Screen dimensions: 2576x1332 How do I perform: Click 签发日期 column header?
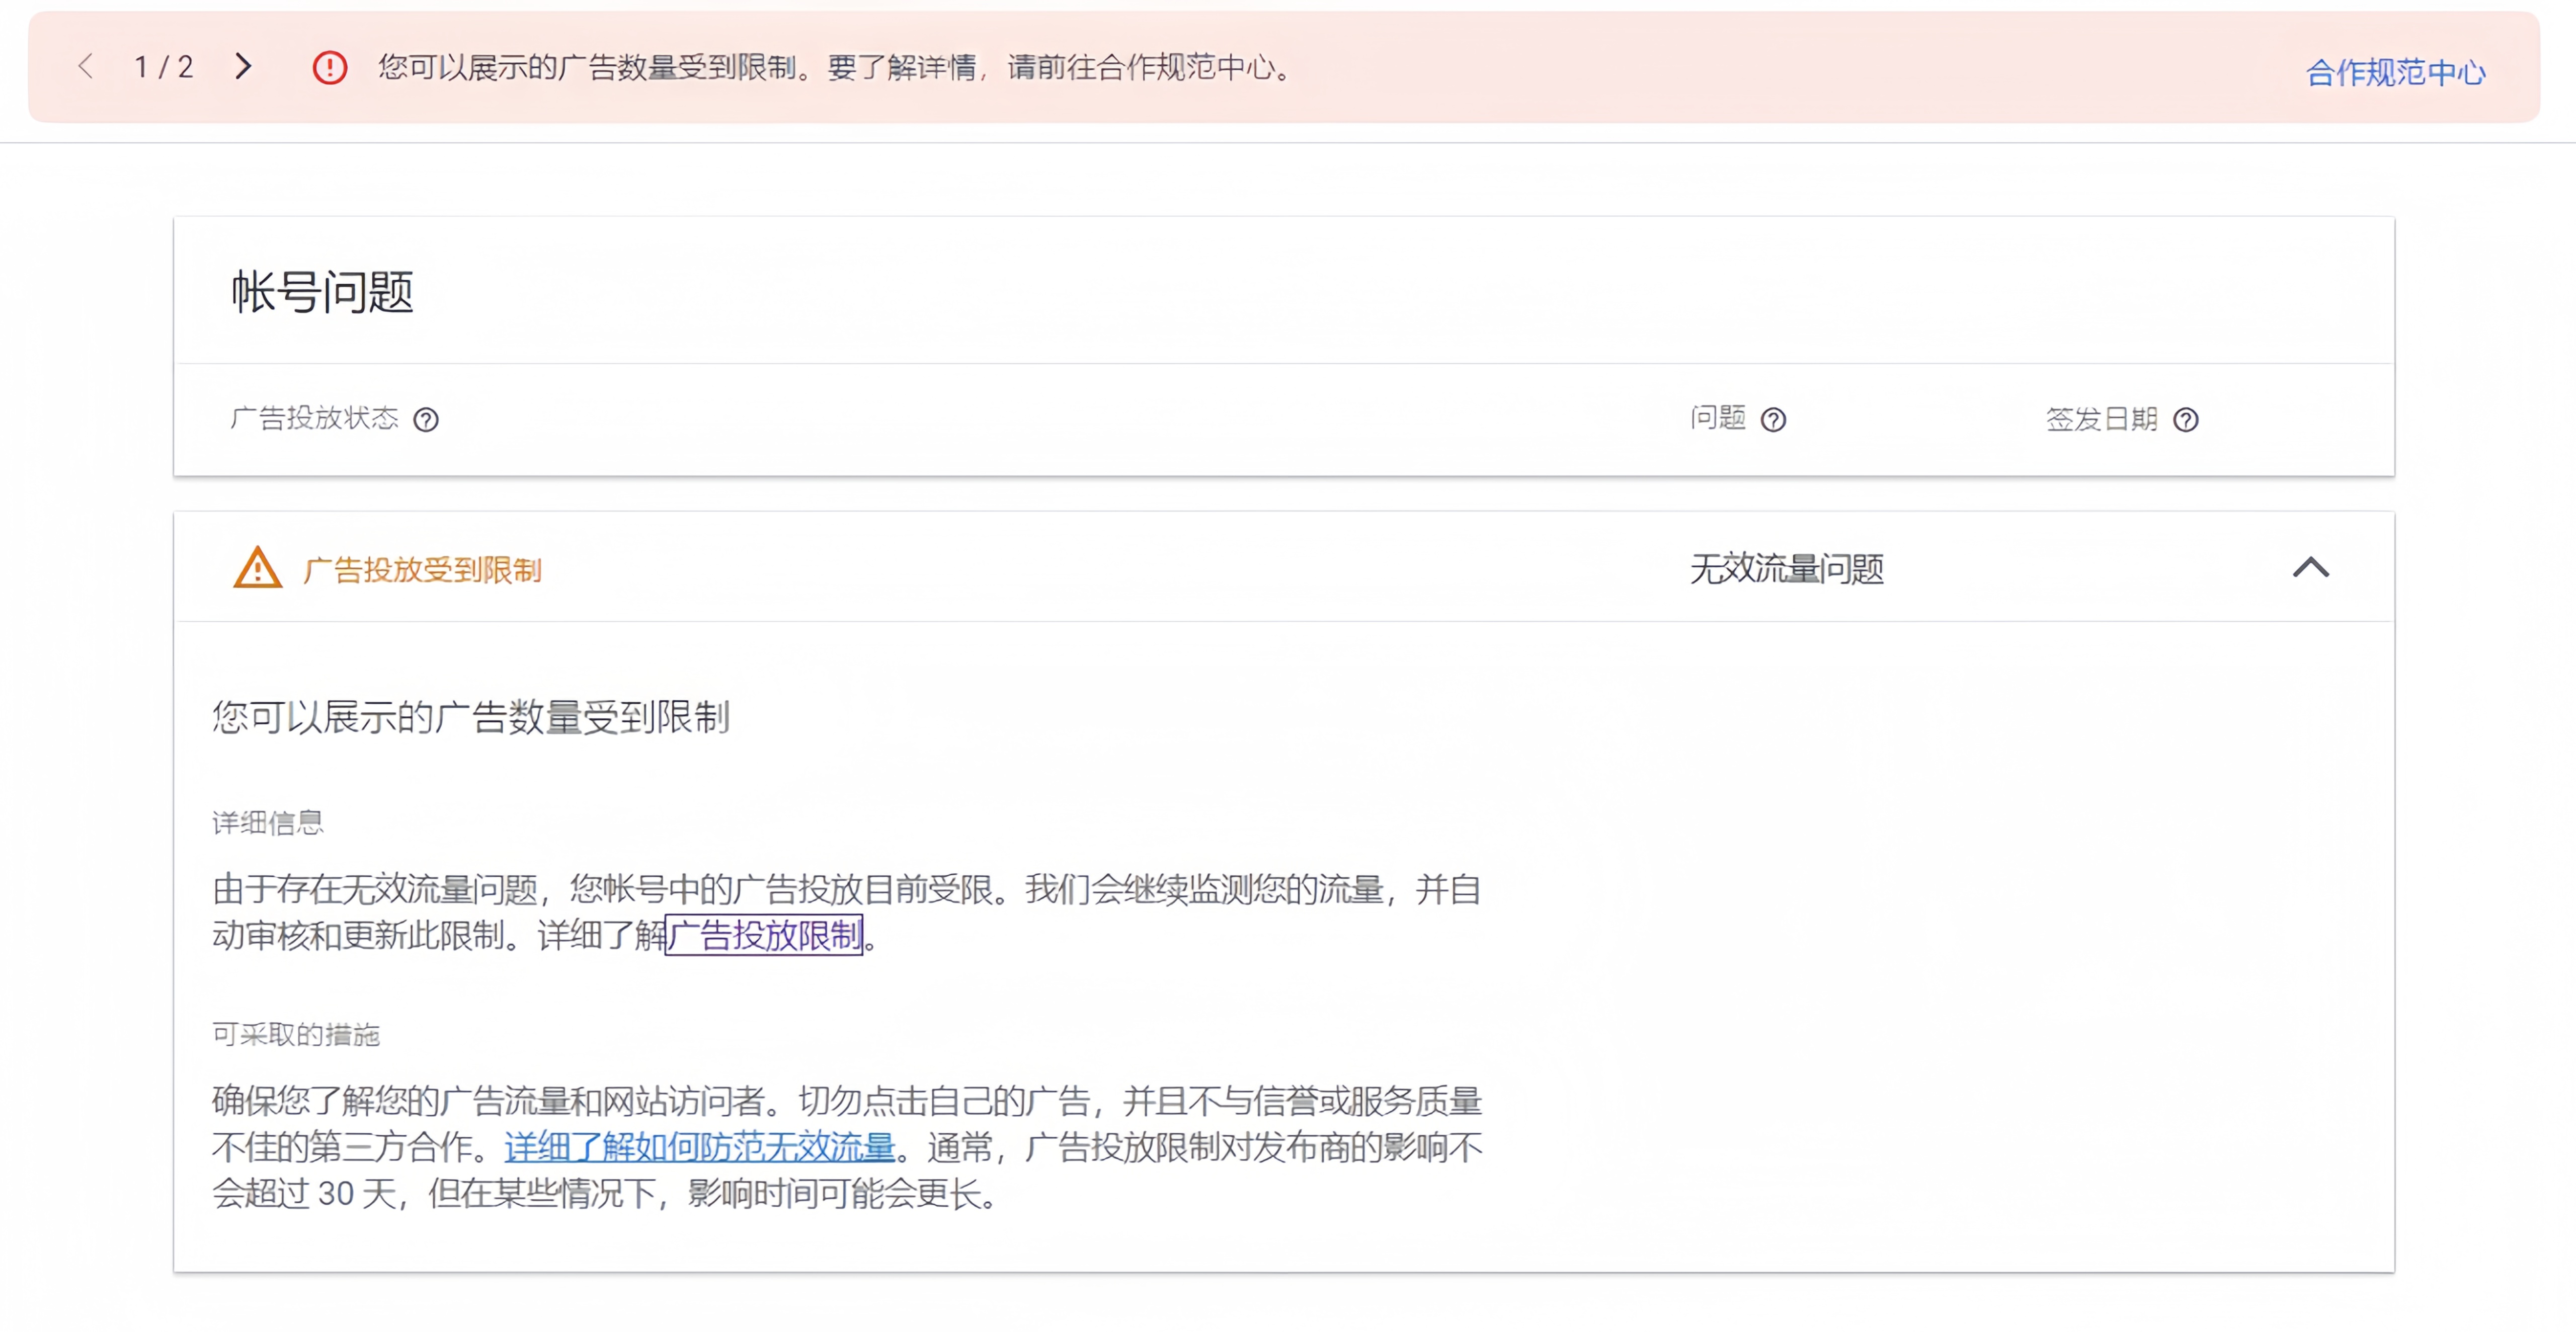click(x=2102, y=419)
